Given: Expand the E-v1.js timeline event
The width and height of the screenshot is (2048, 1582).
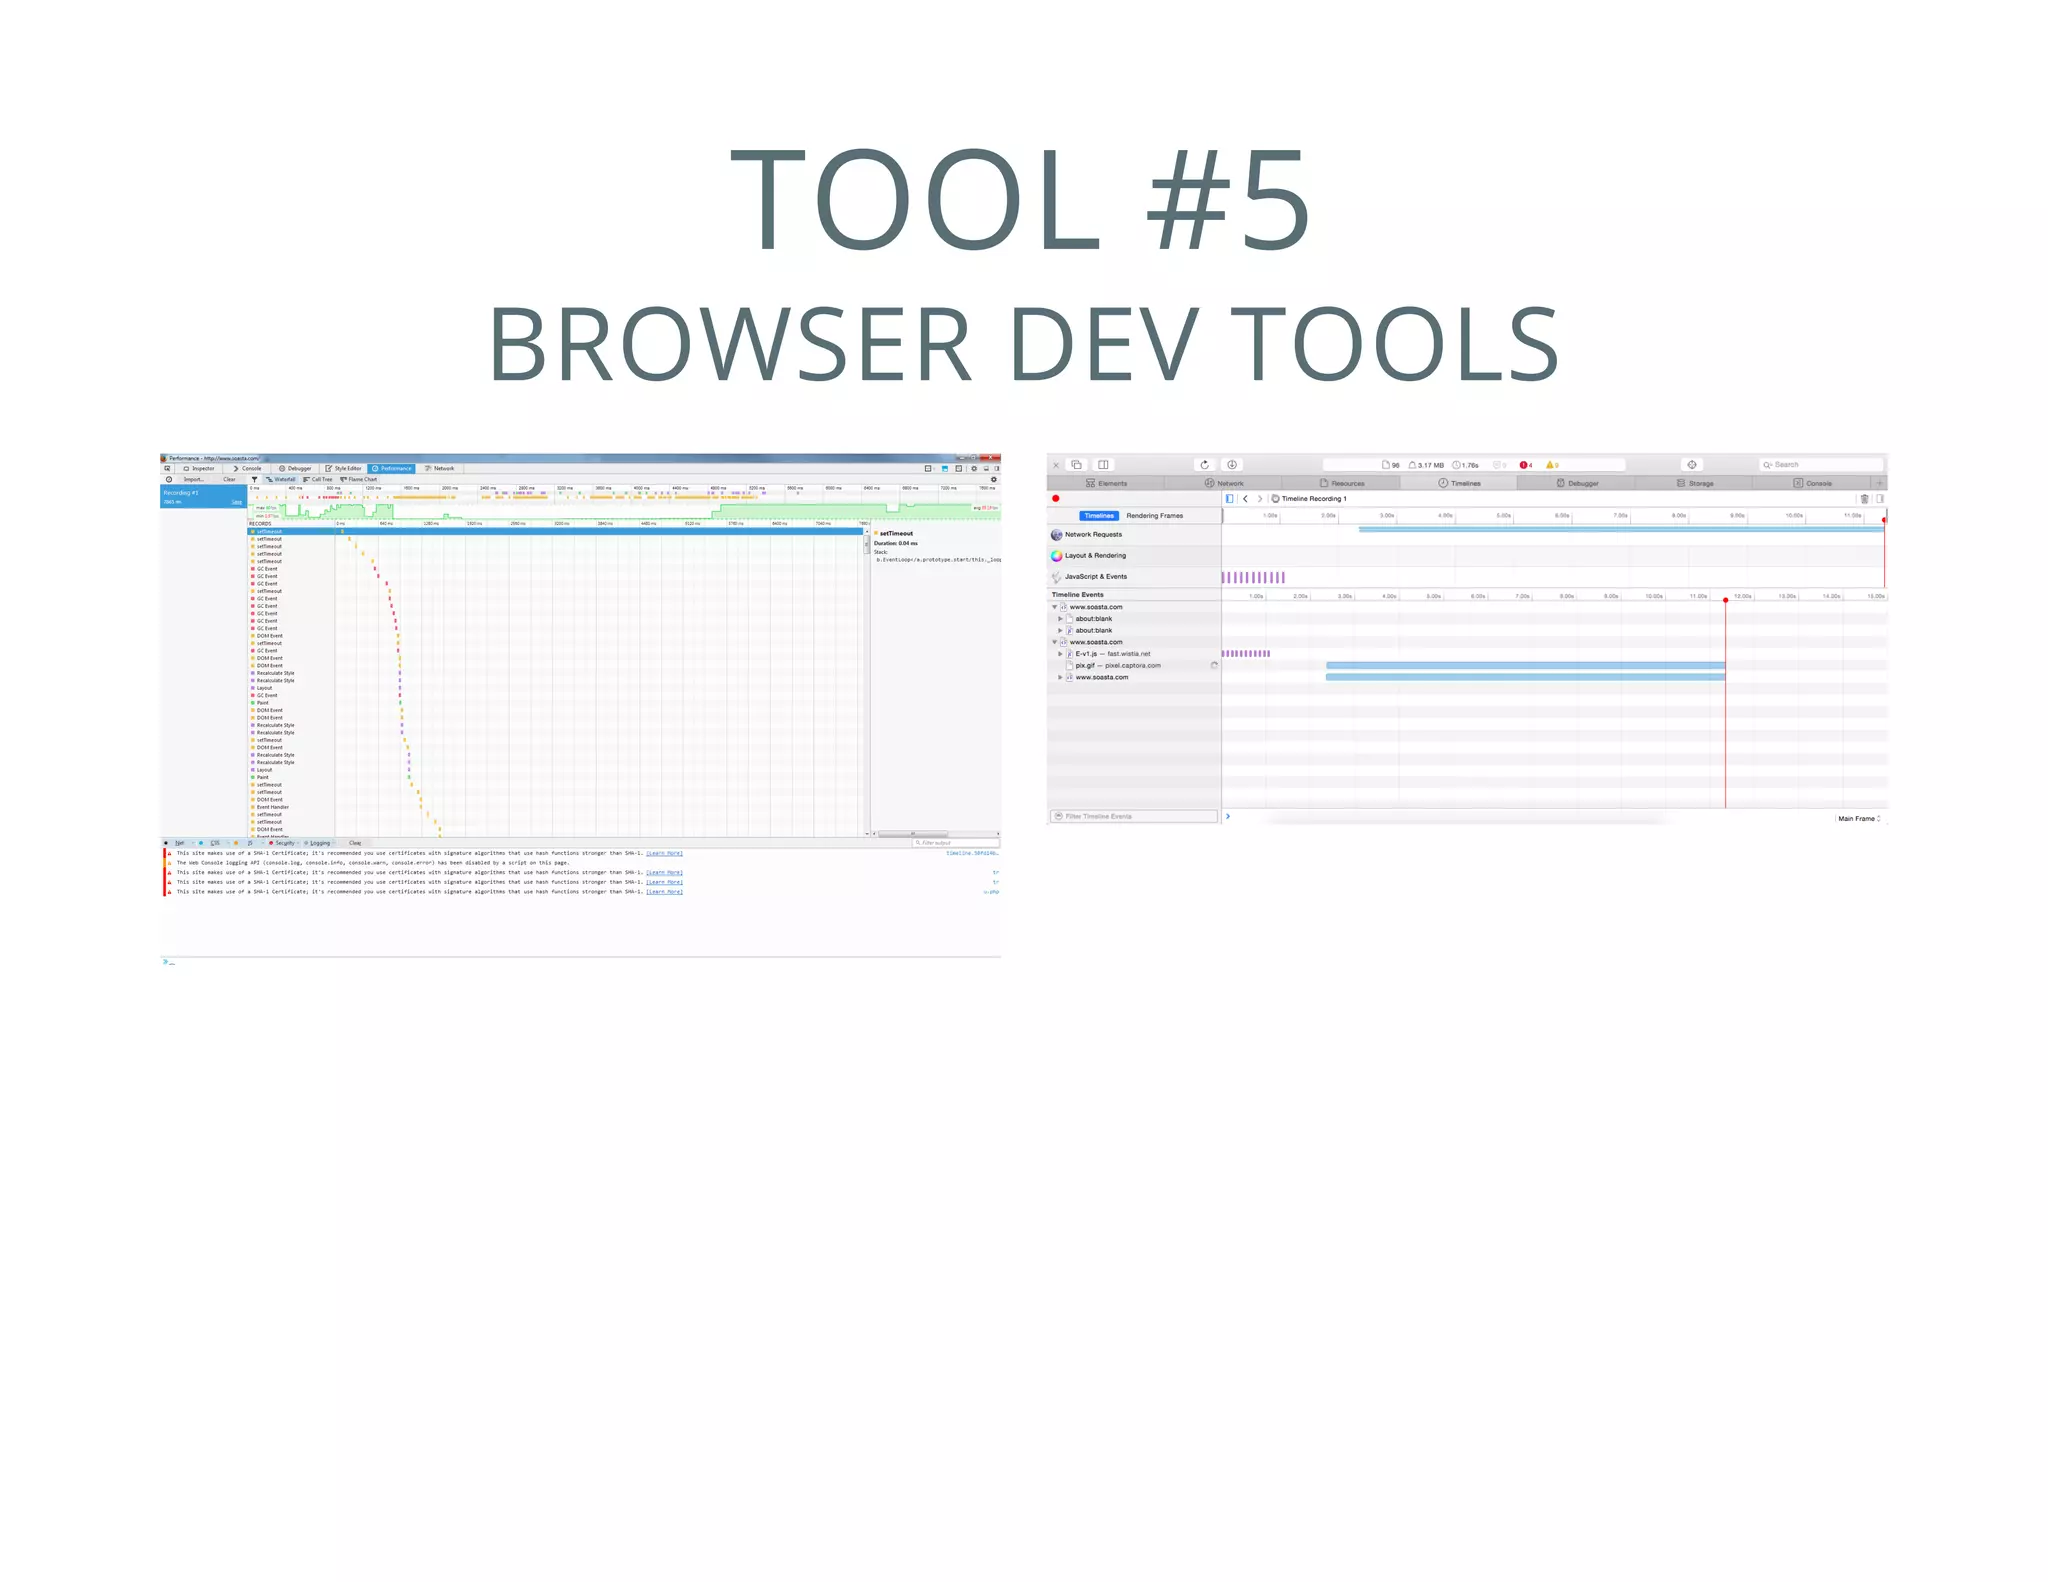Looking at the screenshot, I should pos(1060,654).
